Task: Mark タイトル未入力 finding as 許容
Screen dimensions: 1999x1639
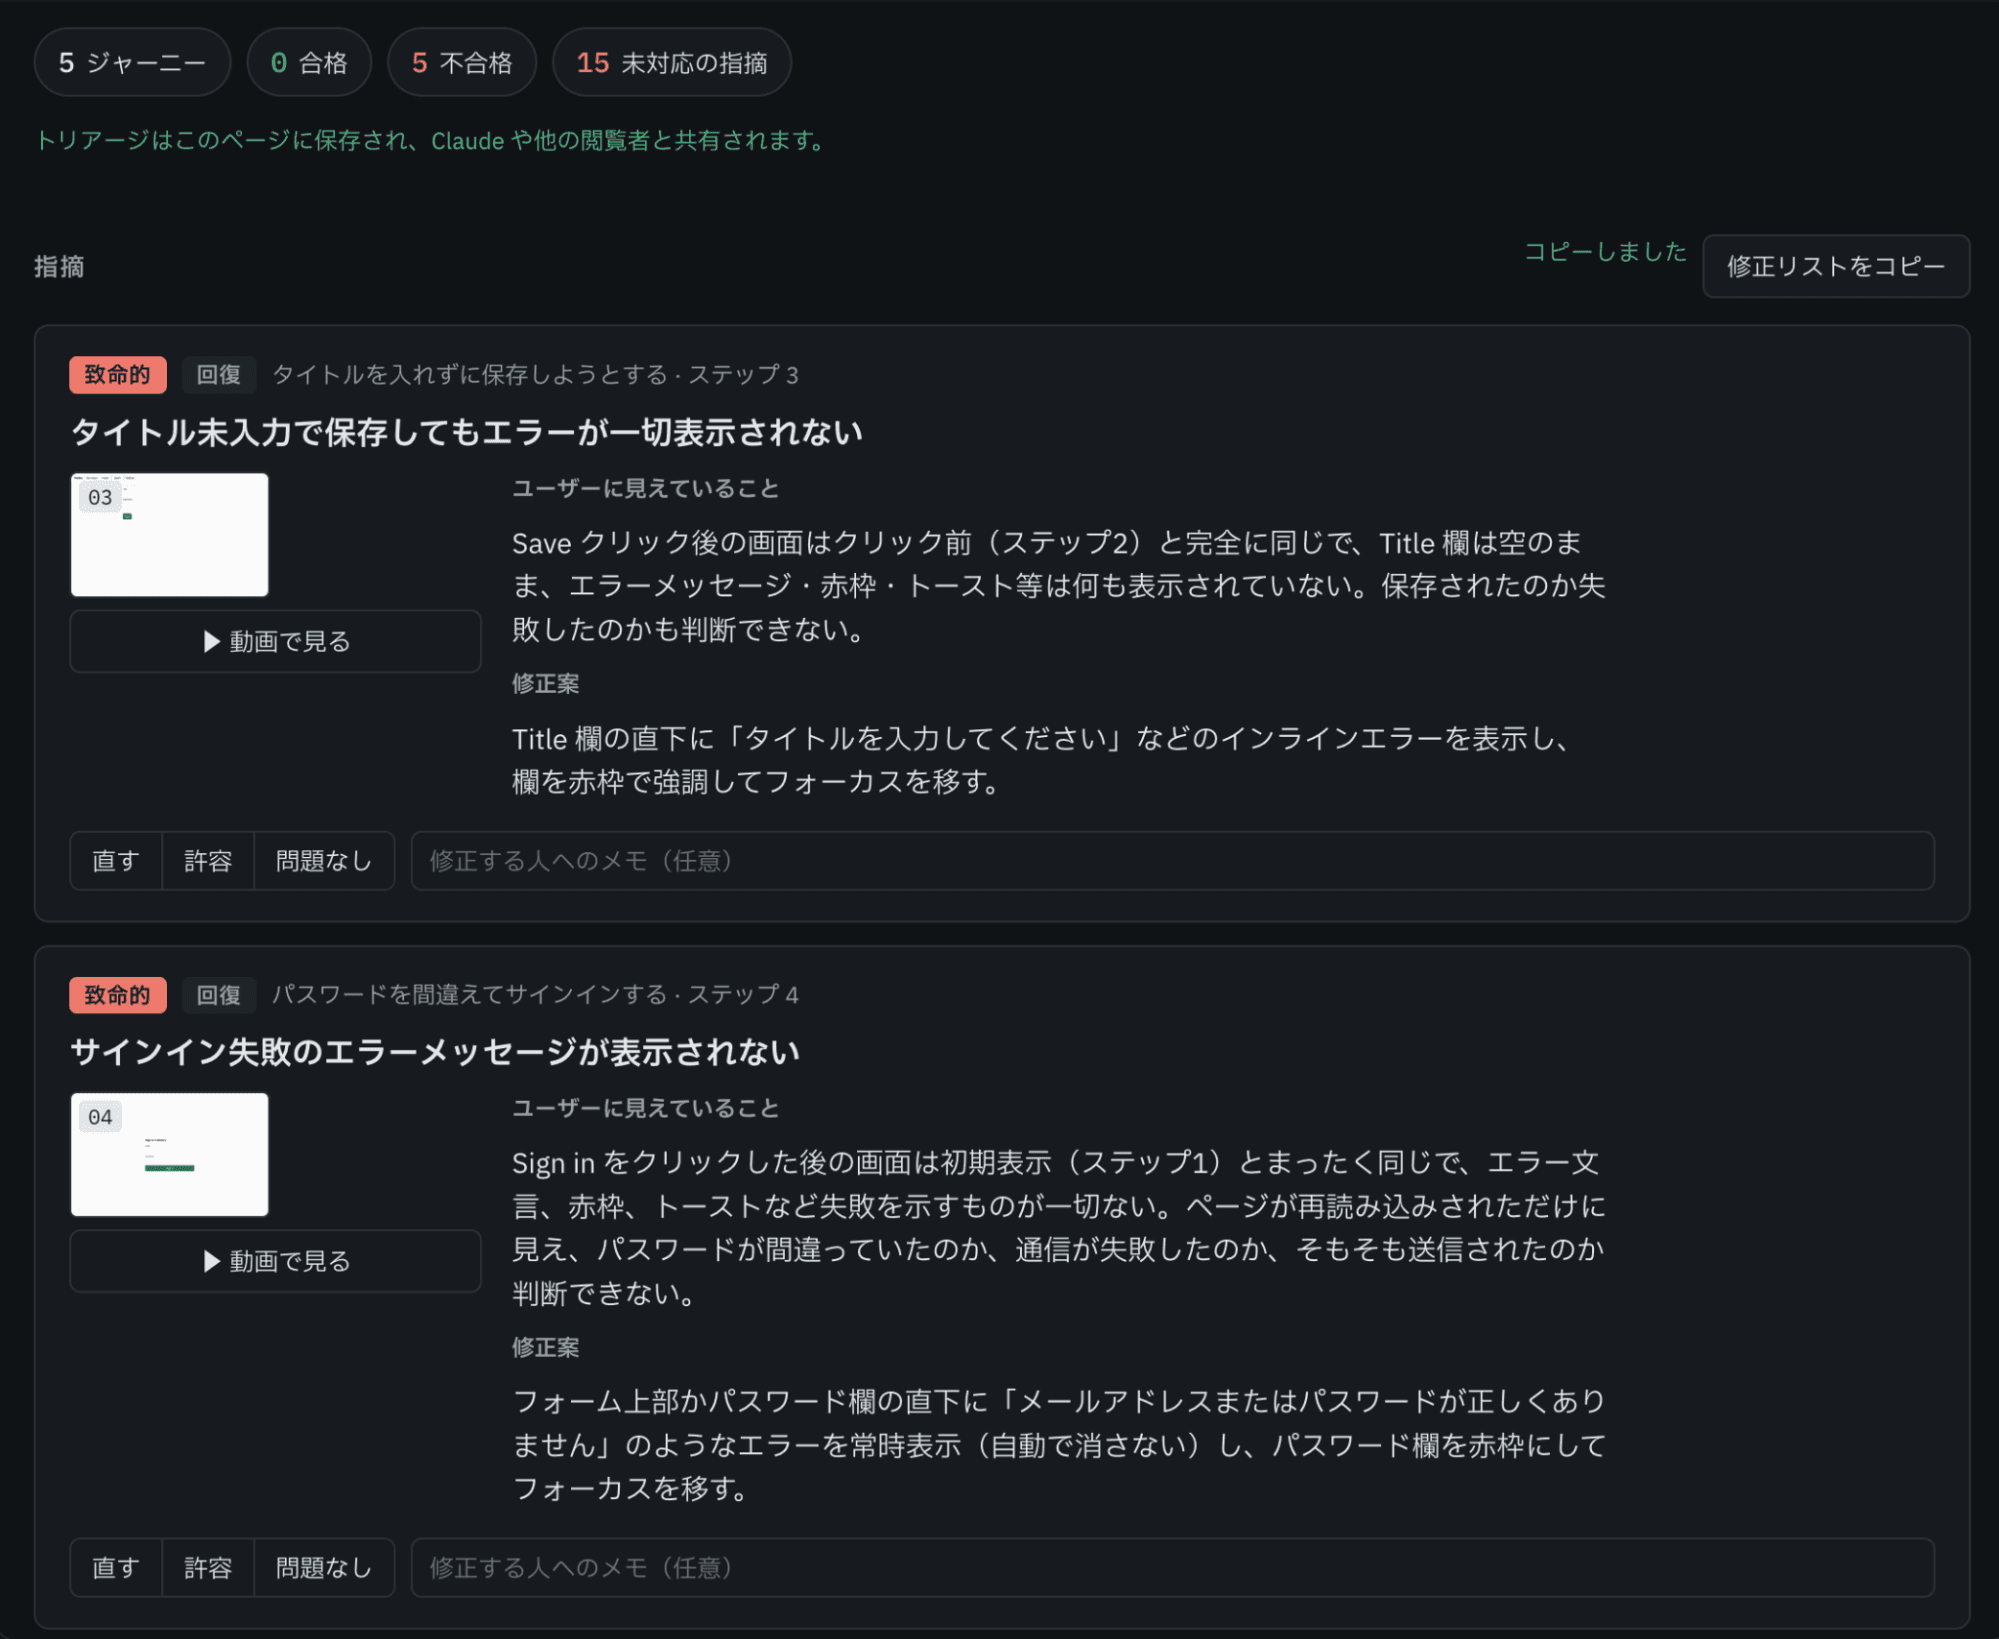Action: click(x=208, y=861)
